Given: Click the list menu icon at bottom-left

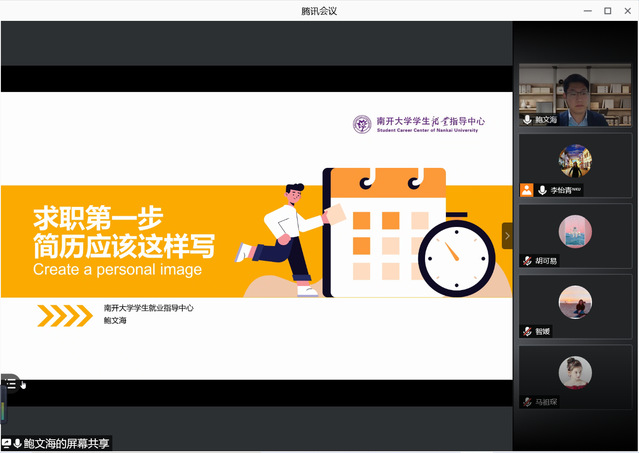Looking at the screenshot, I should pyautogui.click(x=10, y=383).
